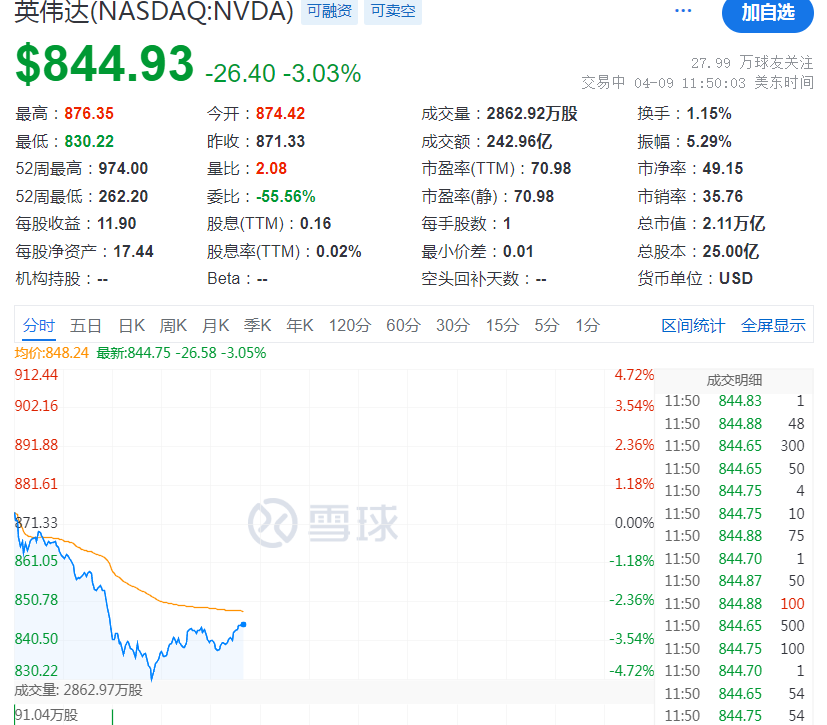Image resolution: width=827 pixels, height=725 pixels.
Task: Open 全屏显示 fullscreen chart view
Action: [773, 325]
